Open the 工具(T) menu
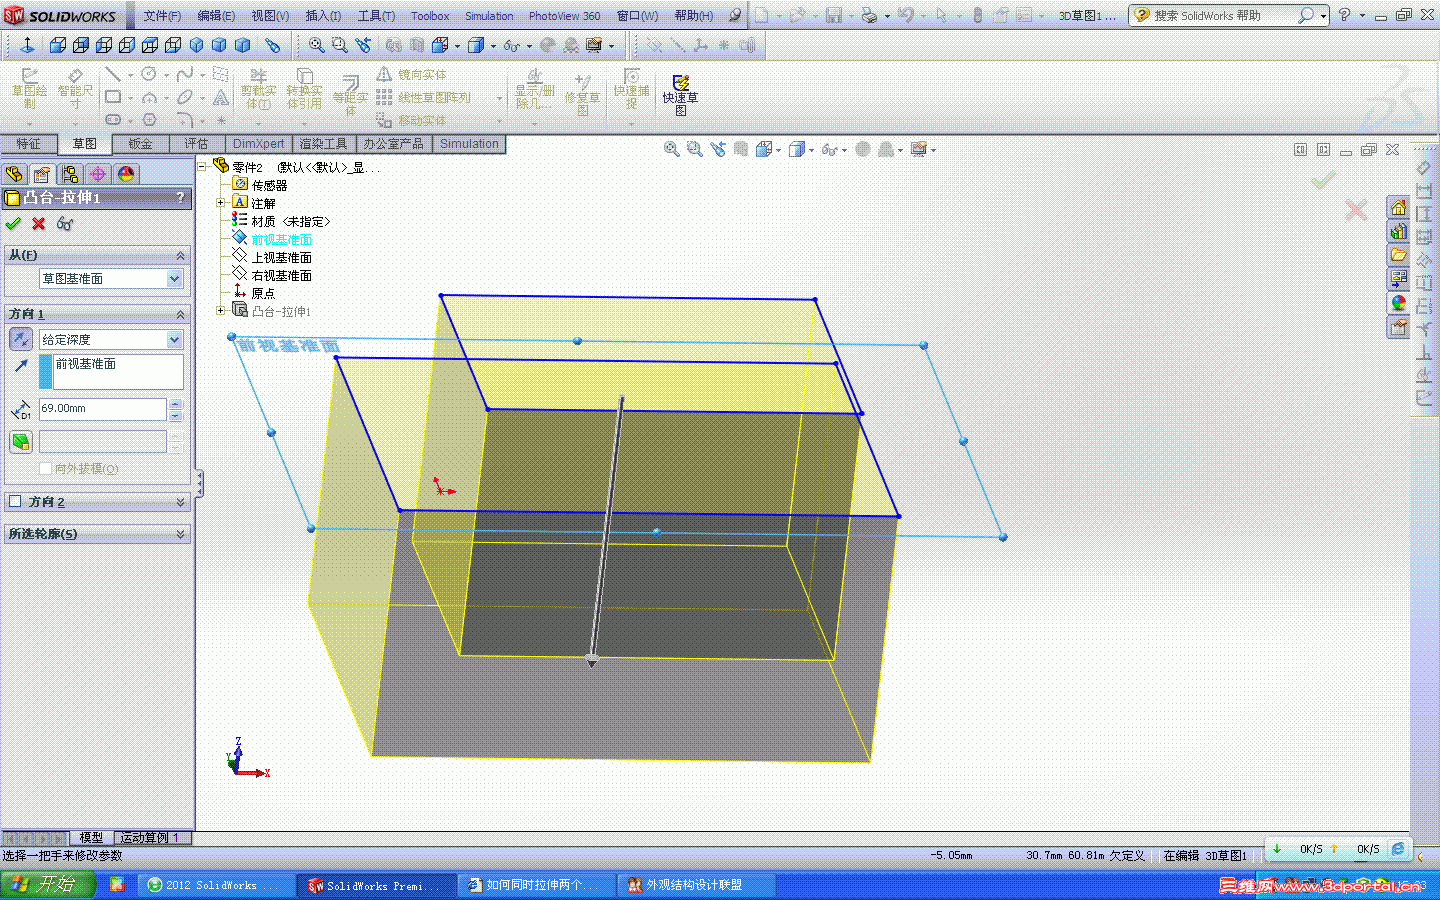 coord(376,16)
